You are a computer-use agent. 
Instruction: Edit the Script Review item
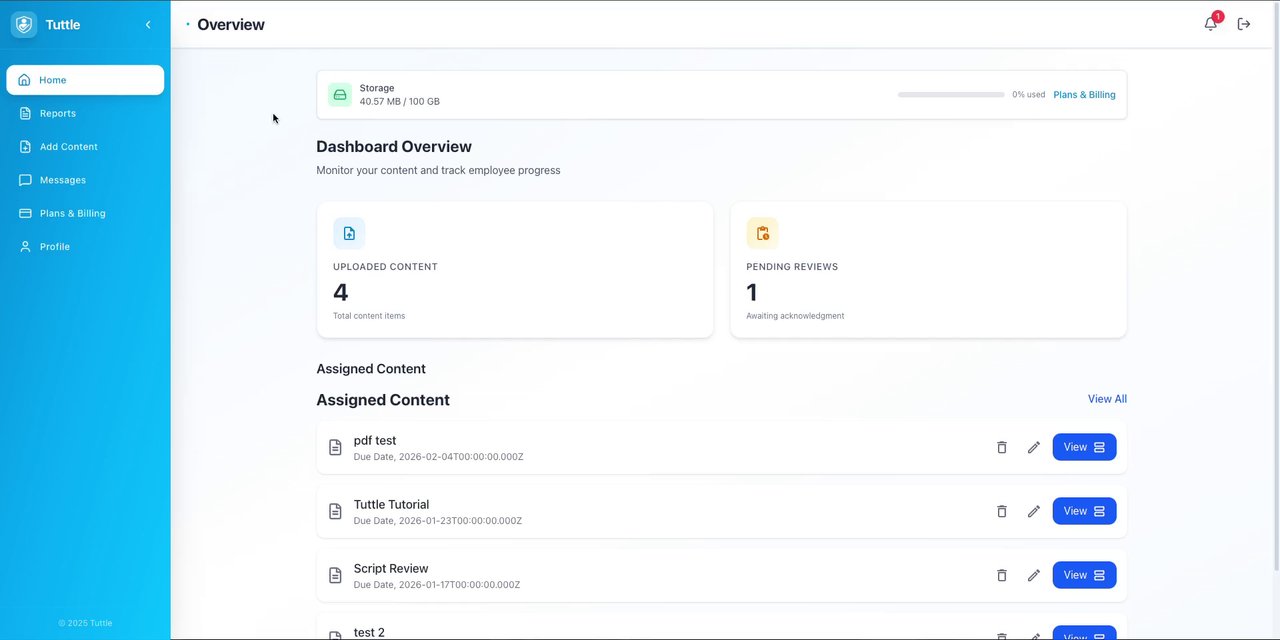point(1033,575)
